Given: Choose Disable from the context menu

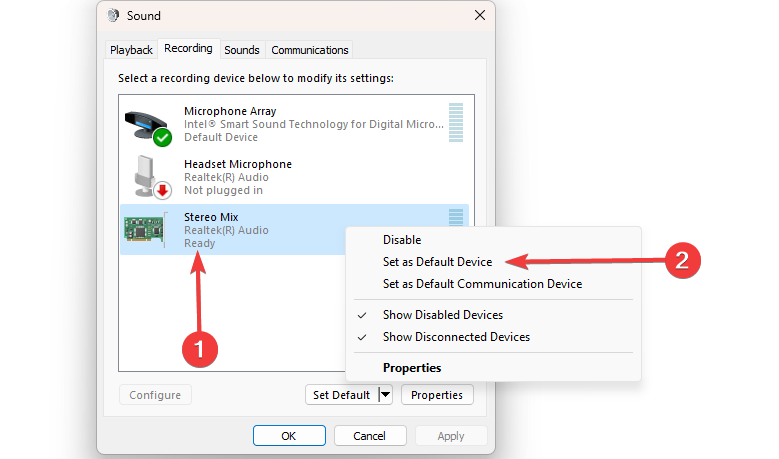Looking at the screenshot, I should click(402, 240).
